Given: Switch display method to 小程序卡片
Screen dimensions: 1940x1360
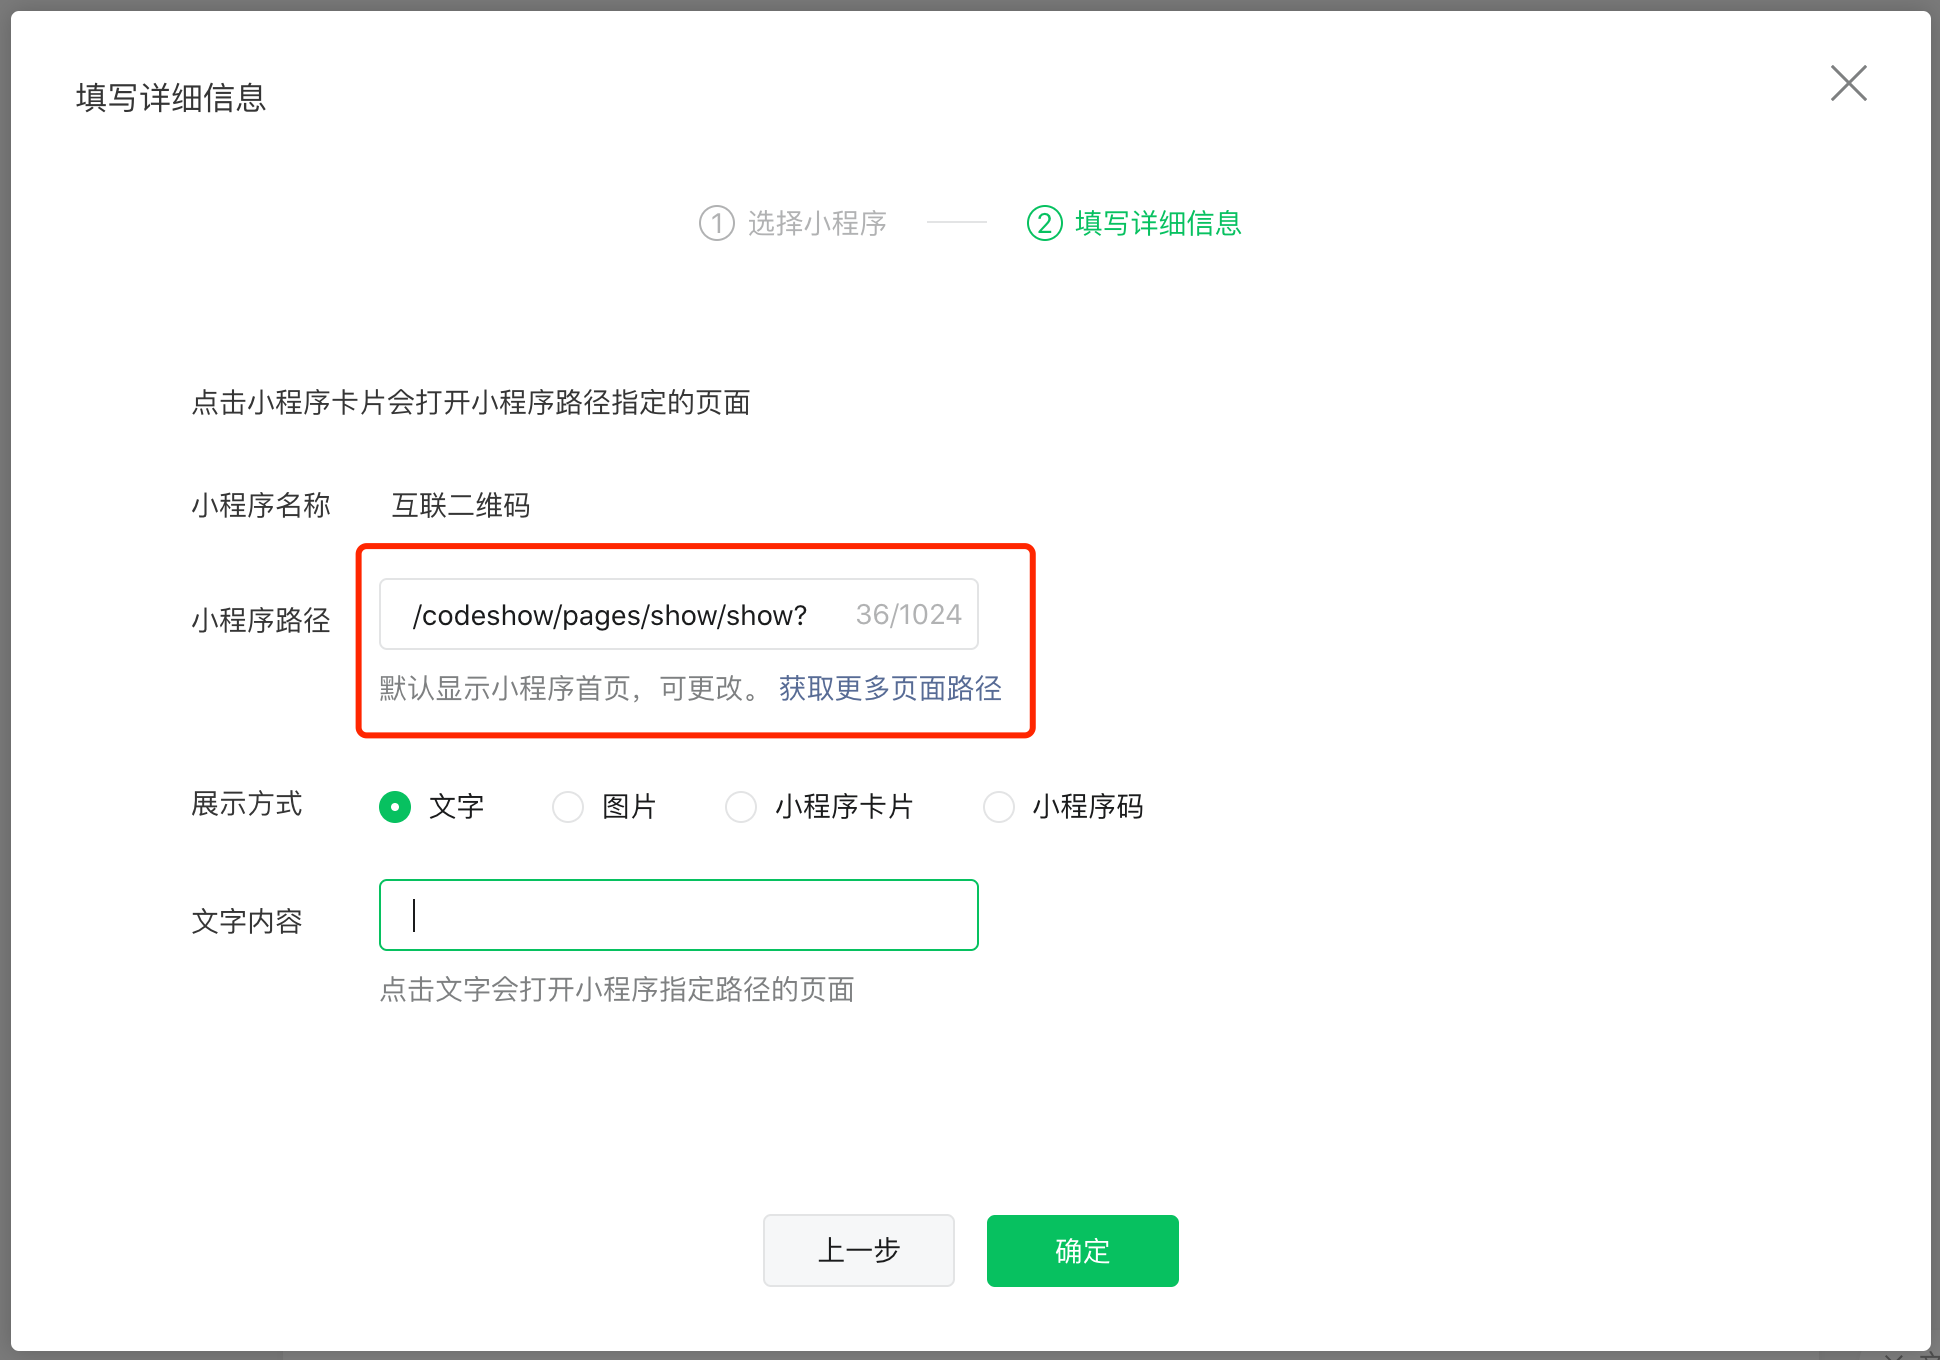Looking at the screenshot, I should pos(741,806).
